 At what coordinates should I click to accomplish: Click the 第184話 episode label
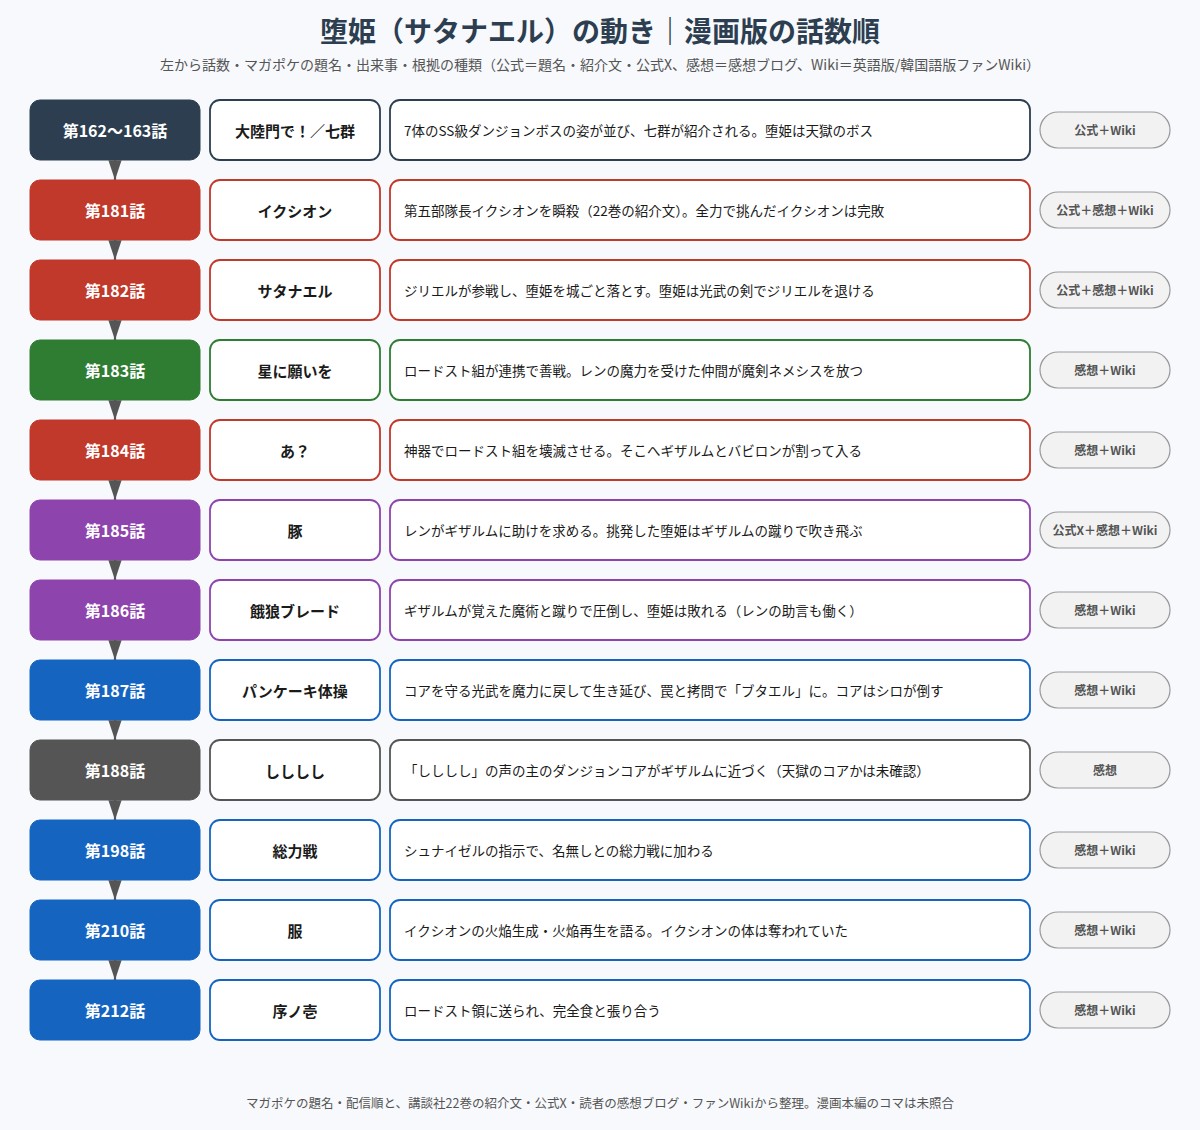[115, 450]
